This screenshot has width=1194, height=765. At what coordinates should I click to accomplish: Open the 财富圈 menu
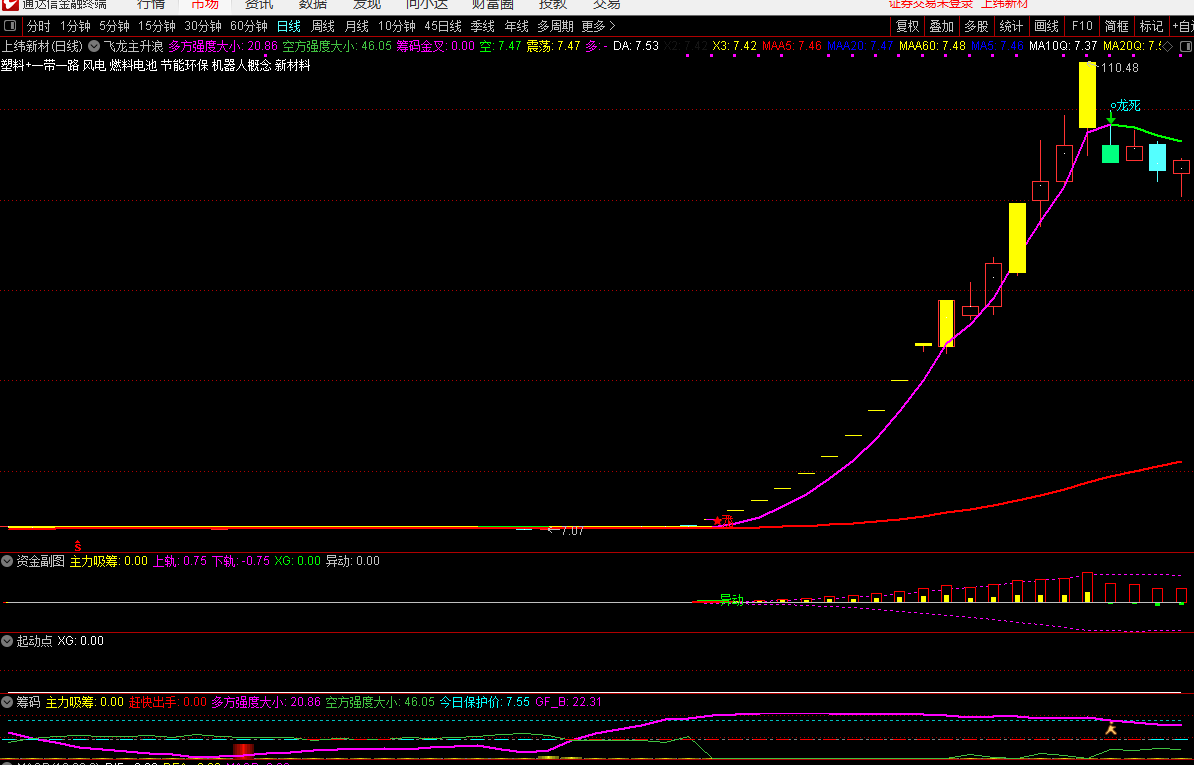pyautogui.click(x=493, y=5)
